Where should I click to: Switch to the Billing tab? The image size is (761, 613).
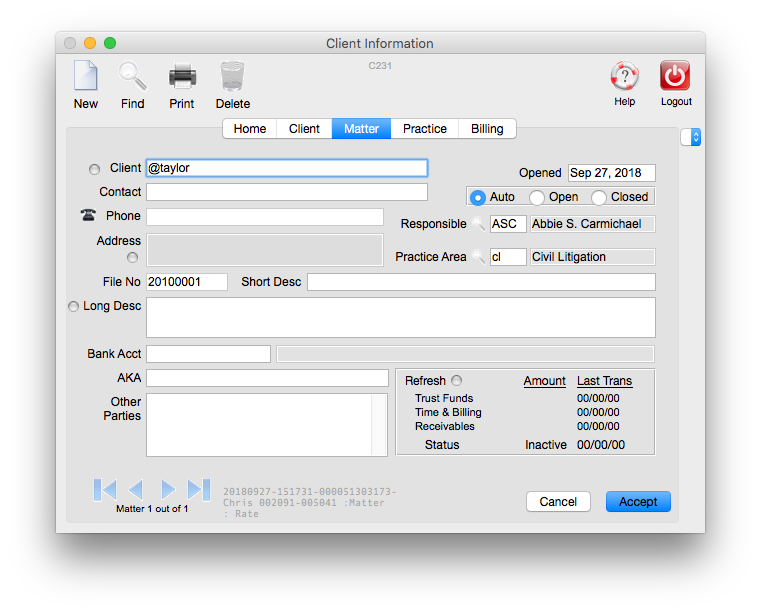tap(487, 129)
